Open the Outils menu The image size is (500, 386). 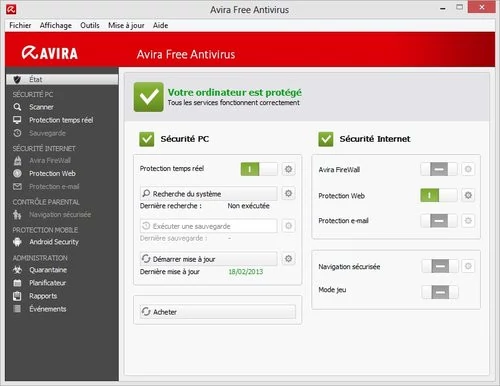[x=90, y=25]
